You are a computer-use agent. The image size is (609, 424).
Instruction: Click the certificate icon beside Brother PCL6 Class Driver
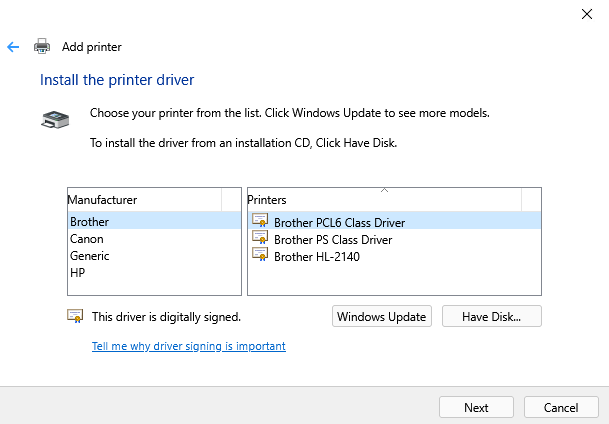tap(260, 220)
